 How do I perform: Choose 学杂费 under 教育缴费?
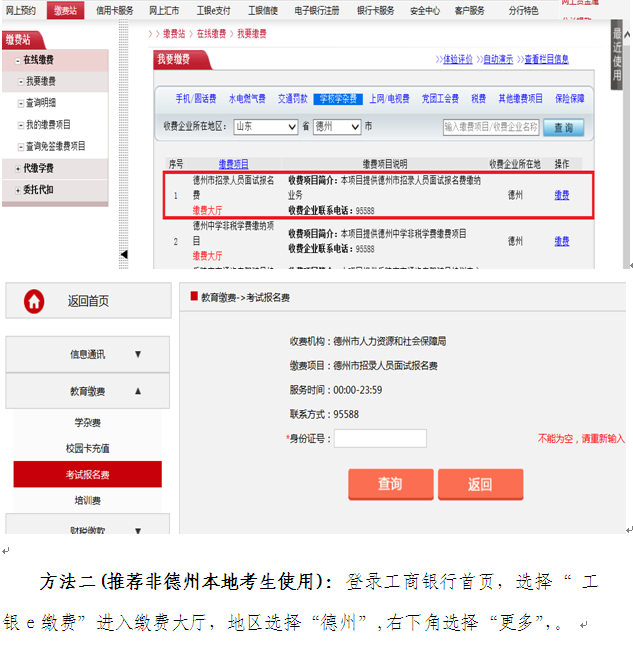pyautogui.click(x=88, y=423)
